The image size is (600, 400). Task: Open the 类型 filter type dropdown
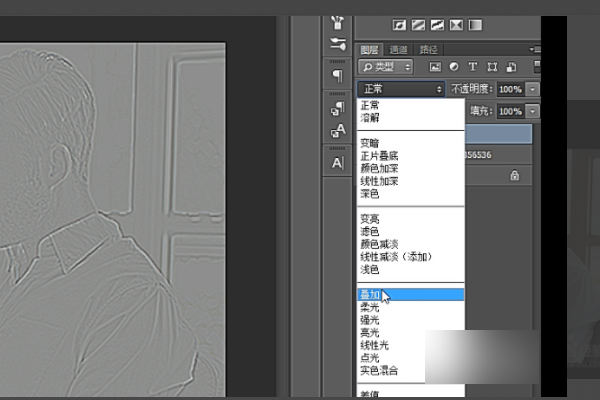[385, 67]
